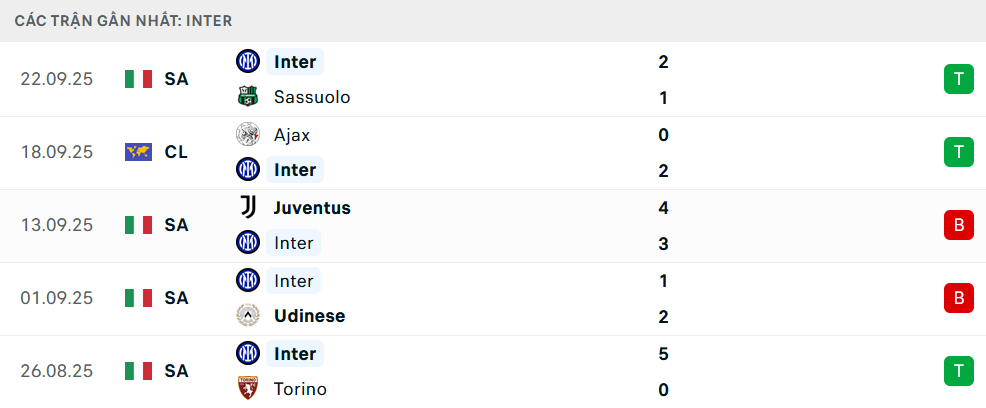Image resolution: width=986 pixels, height=408 pixels.
Task: Click the Ajax club crest icon
Action: point(247,135)
